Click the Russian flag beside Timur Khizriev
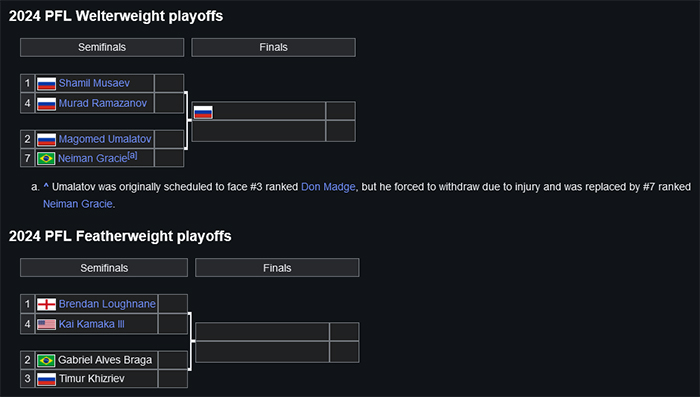This screenshot has height=397, width=700. [x=46, y=379]
